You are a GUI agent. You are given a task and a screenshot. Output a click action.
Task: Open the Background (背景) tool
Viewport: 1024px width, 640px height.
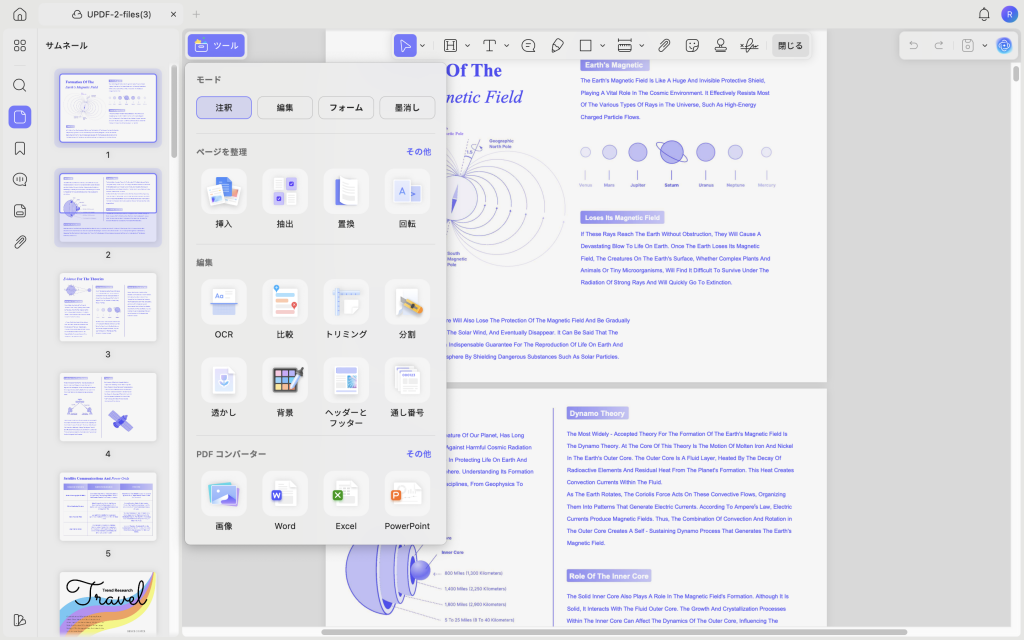coord(285,380)
